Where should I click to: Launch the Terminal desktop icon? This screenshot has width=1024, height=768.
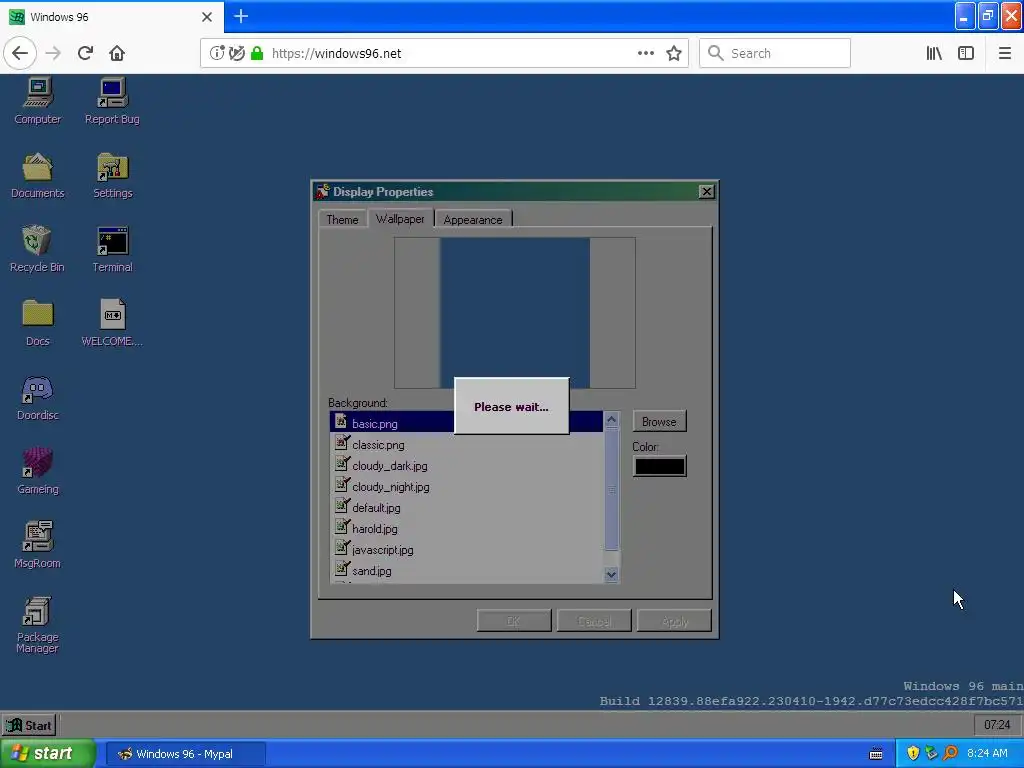tap(112, 249)
